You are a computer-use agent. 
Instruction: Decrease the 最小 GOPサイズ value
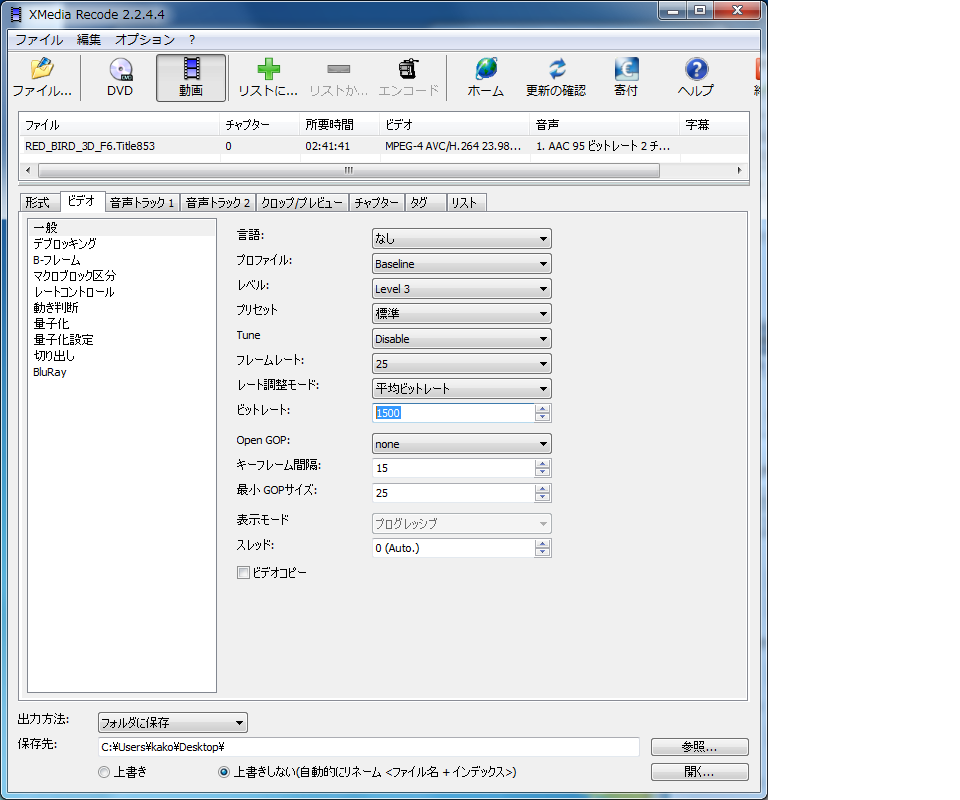(x=542, y=497)
